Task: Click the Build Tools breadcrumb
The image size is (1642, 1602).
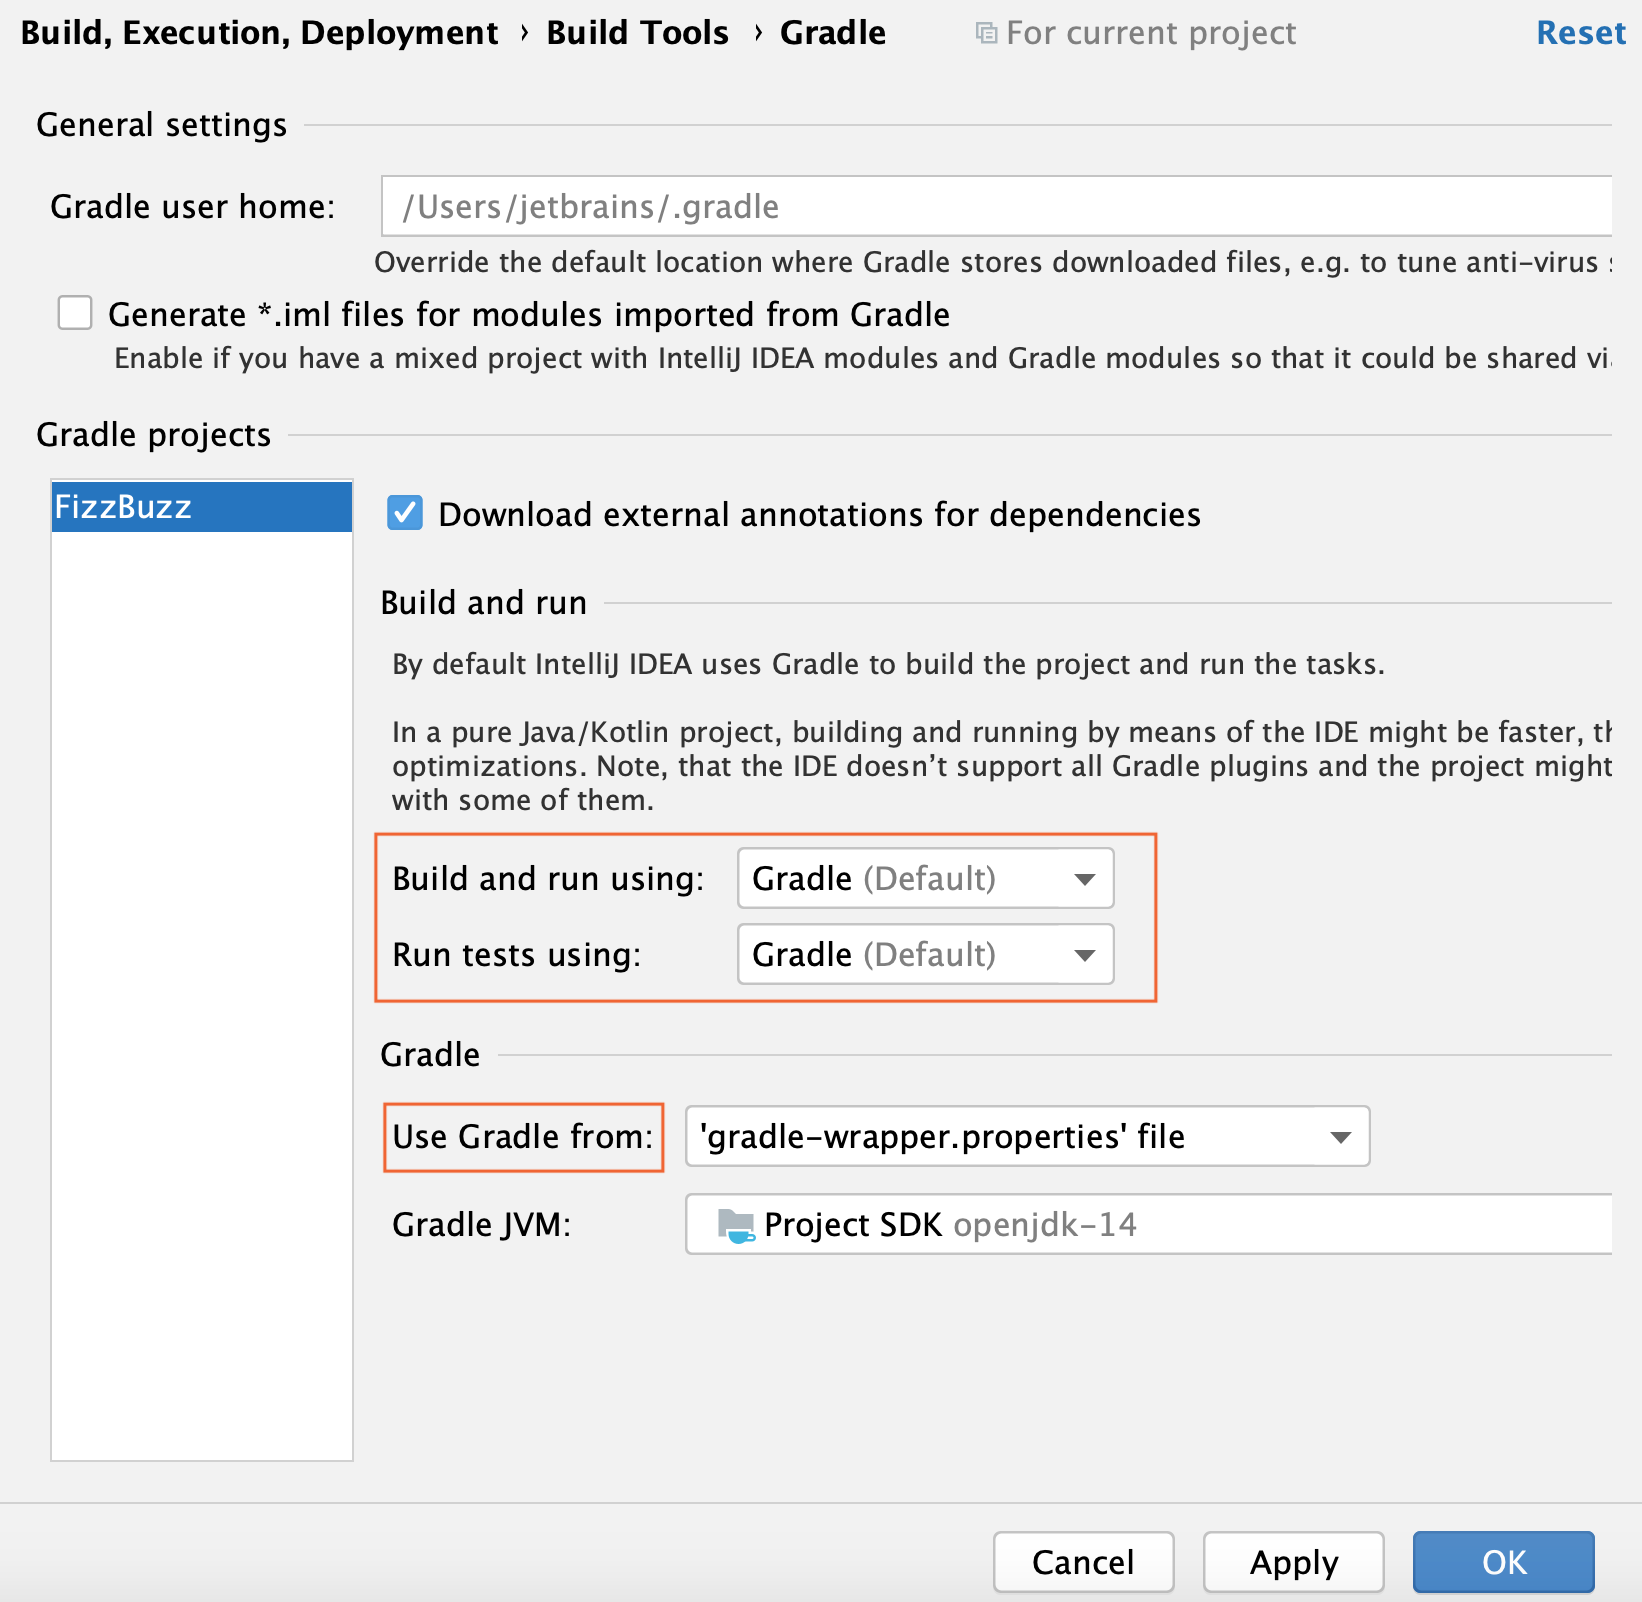Action: pyautogui.click(x=637, y=33)
